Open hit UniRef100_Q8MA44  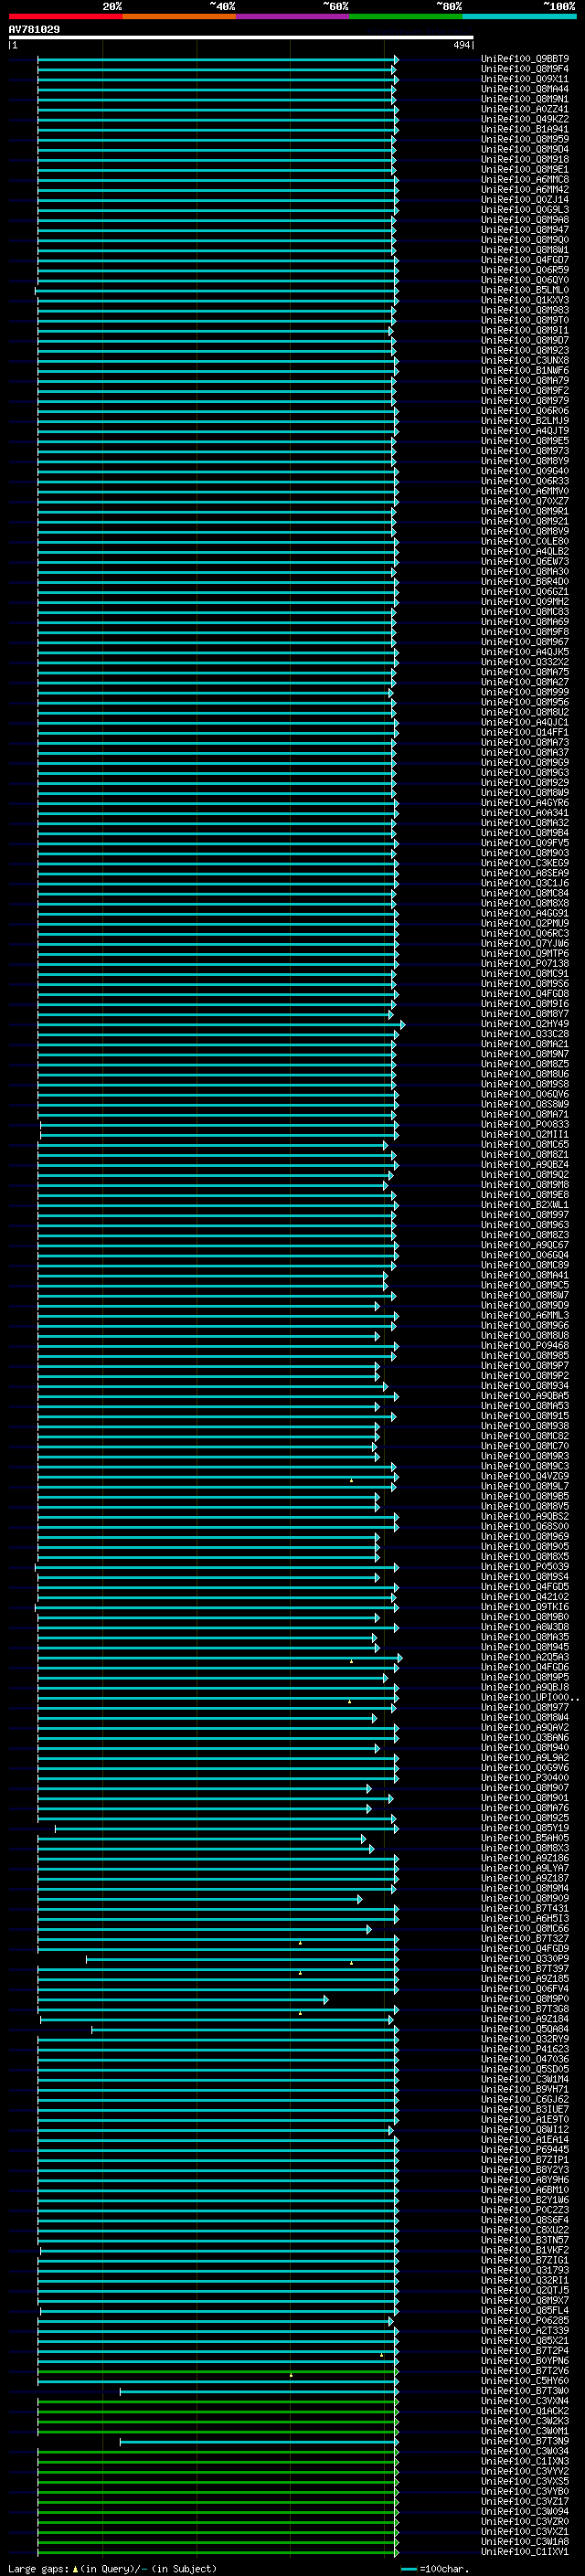[x=525, y=89]
